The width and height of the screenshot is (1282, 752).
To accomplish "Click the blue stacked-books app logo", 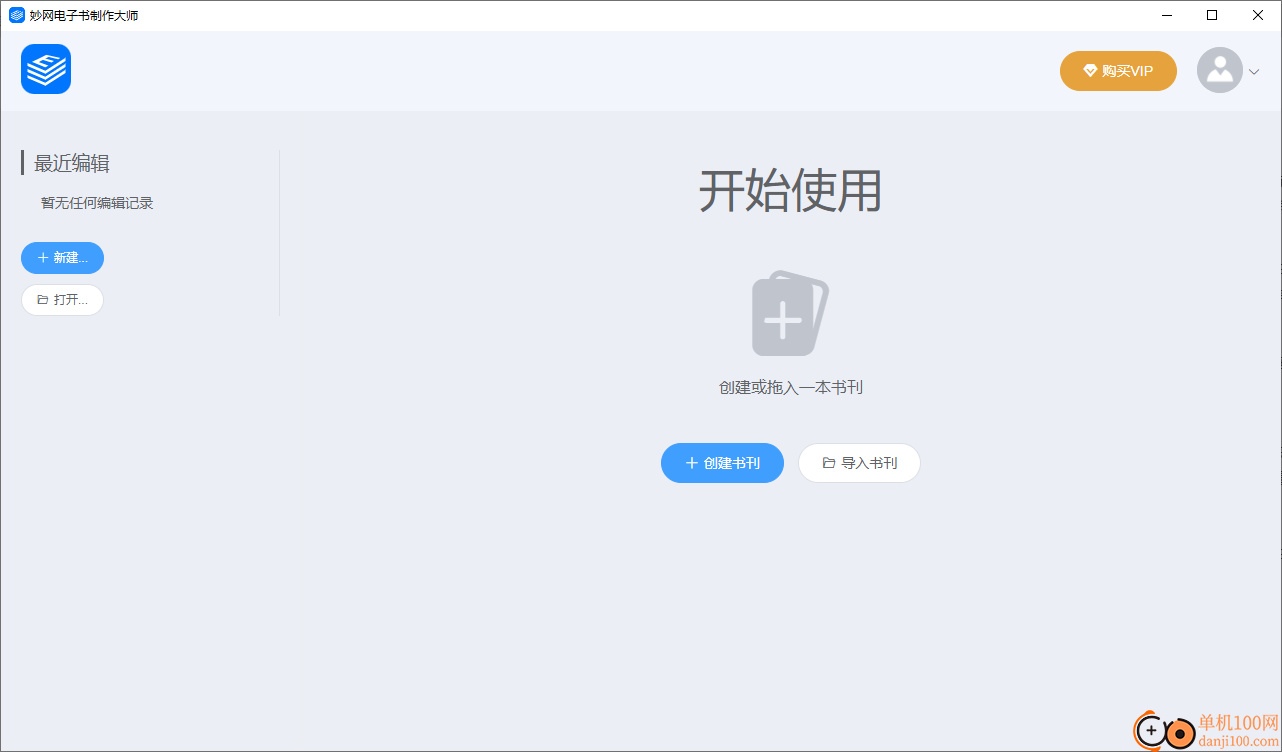I will click(46, 69).
